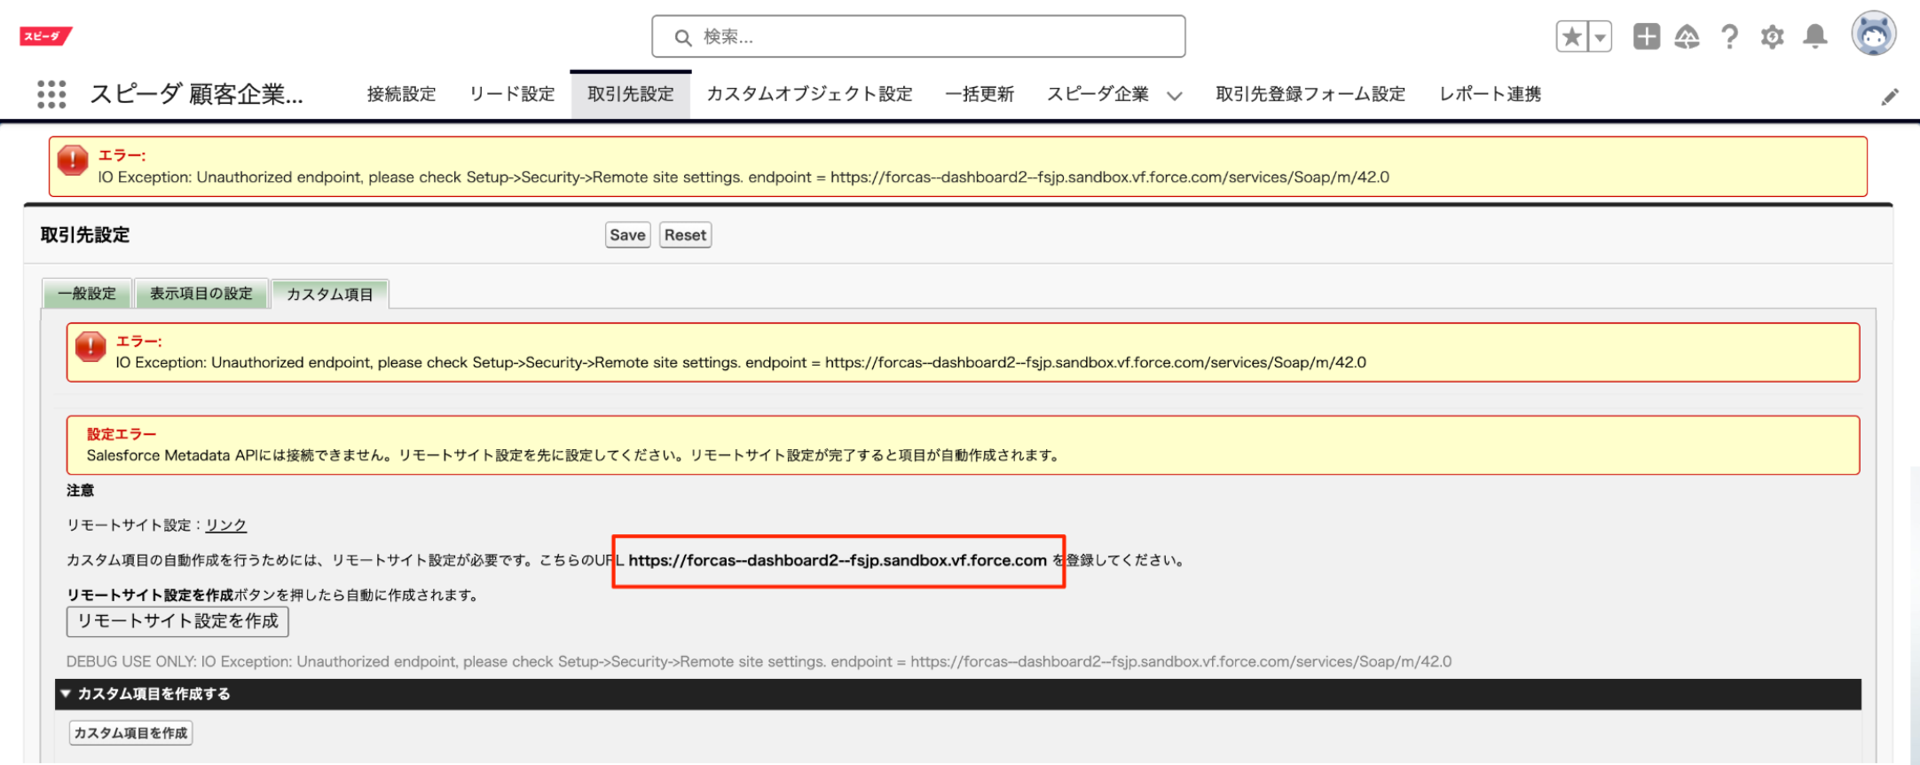Viewport: 1920px width, 765px height.
Task: Click the スピーダ 顧客企業... app name
Action: coord(196,94)
